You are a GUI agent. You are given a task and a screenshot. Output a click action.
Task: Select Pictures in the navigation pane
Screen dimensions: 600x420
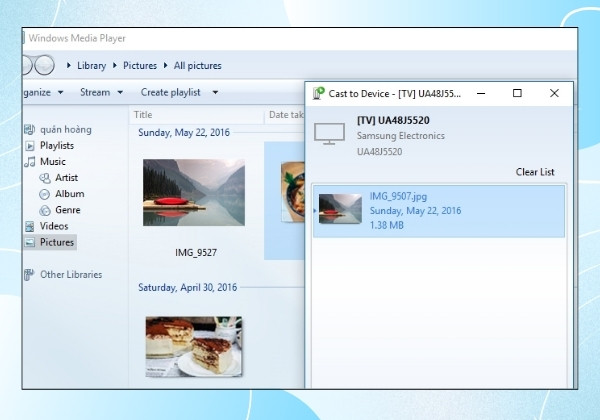(57, 242)
